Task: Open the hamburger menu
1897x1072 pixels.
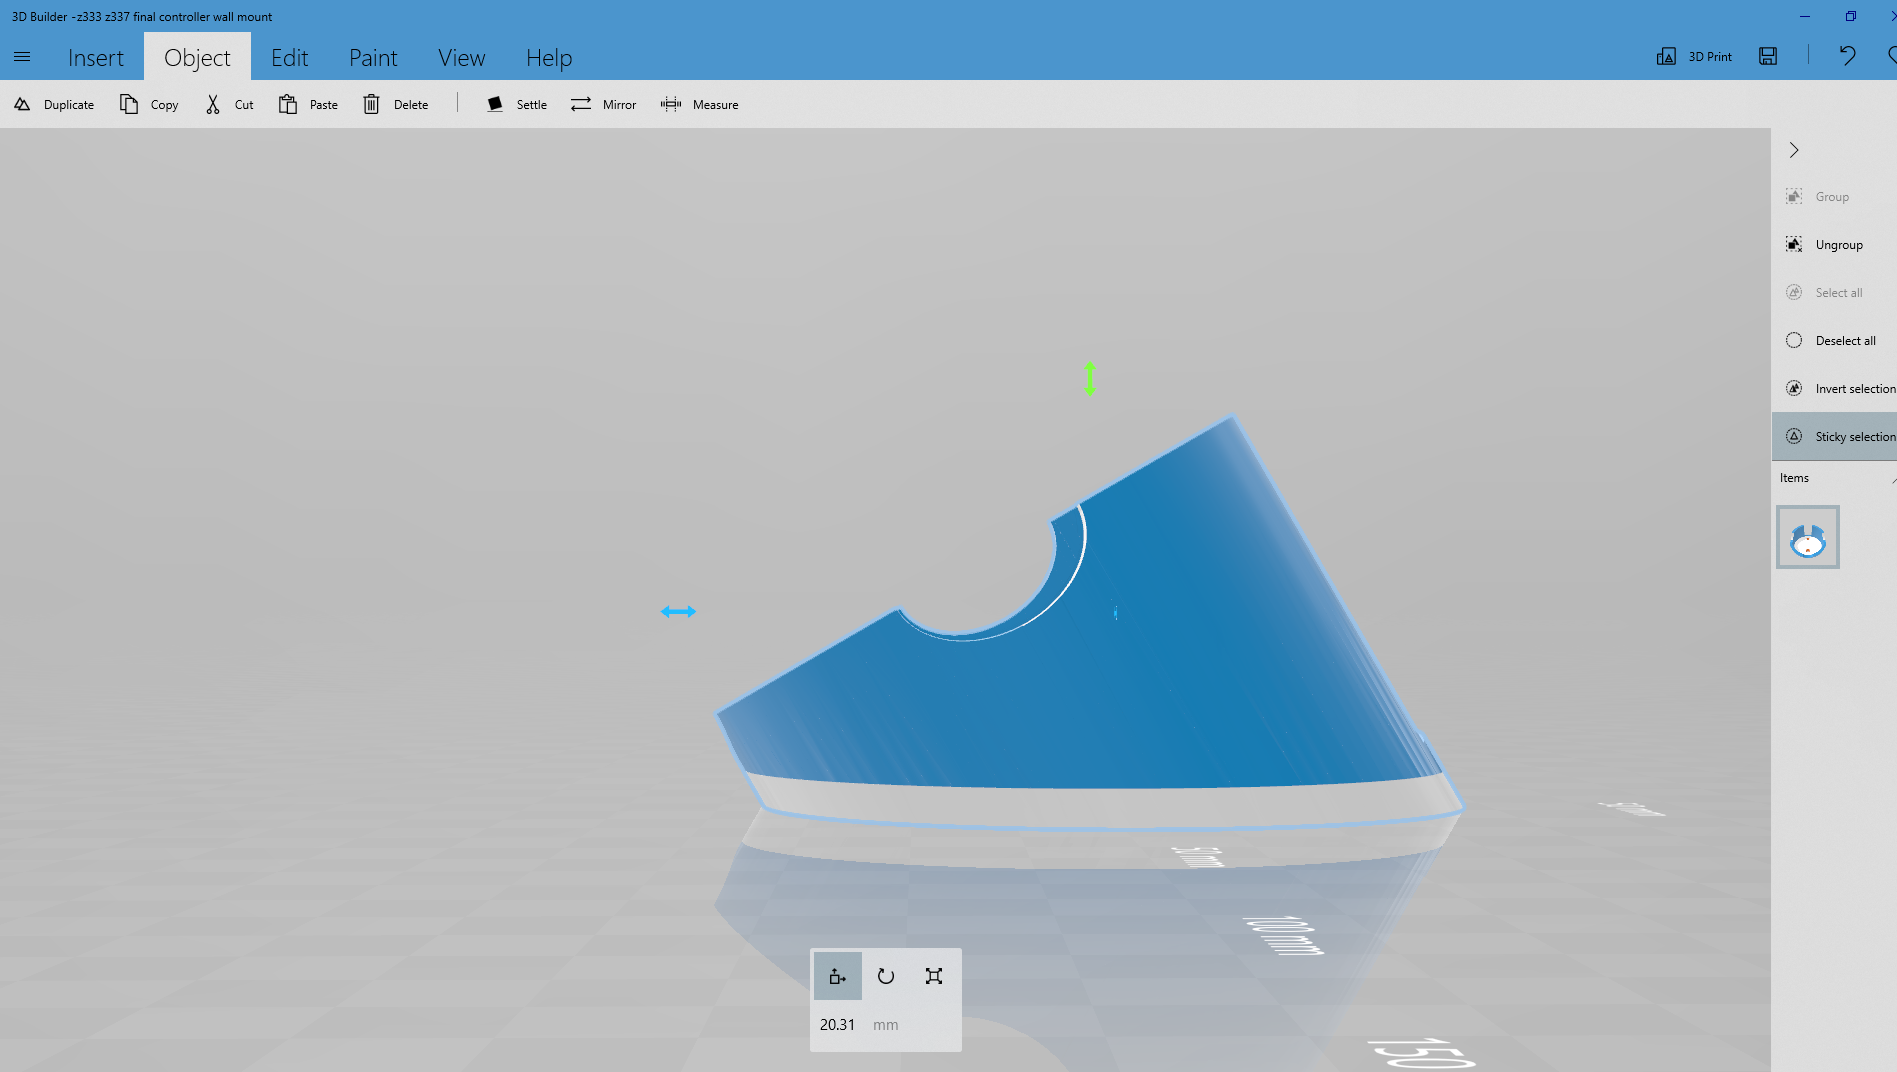Action: [x=22, y=57]
